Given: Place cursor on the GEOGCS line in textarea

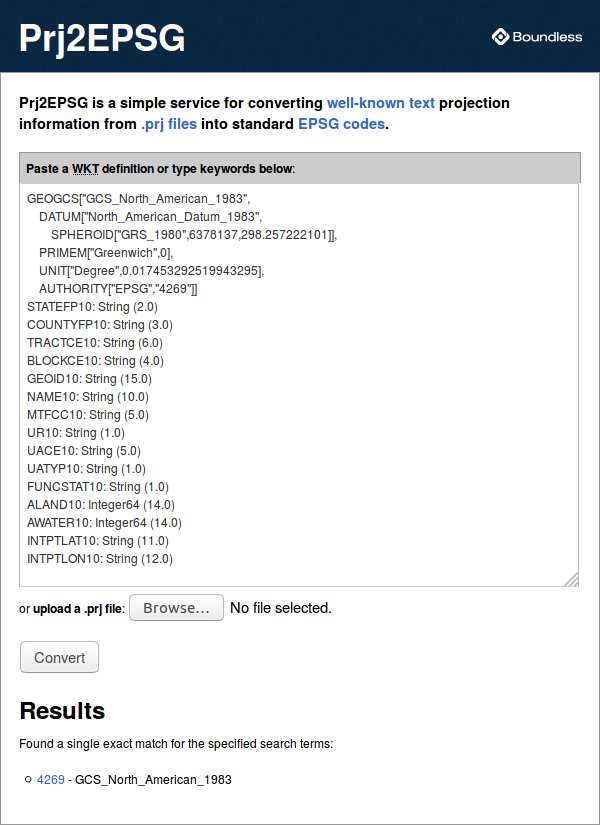Looking at the screenshot, I should coord(138,199).
